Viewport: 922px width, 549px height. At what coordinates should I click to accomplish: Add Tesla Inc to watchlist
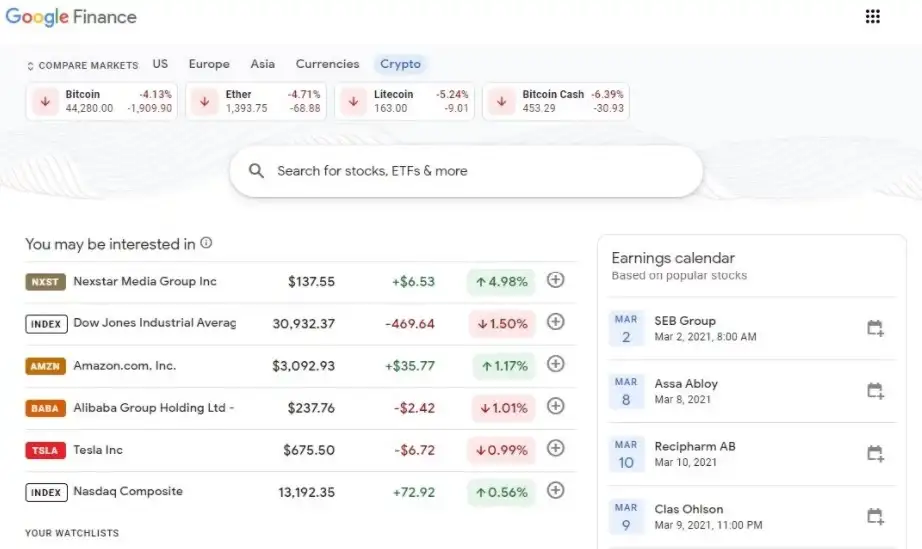click(556, 448)
